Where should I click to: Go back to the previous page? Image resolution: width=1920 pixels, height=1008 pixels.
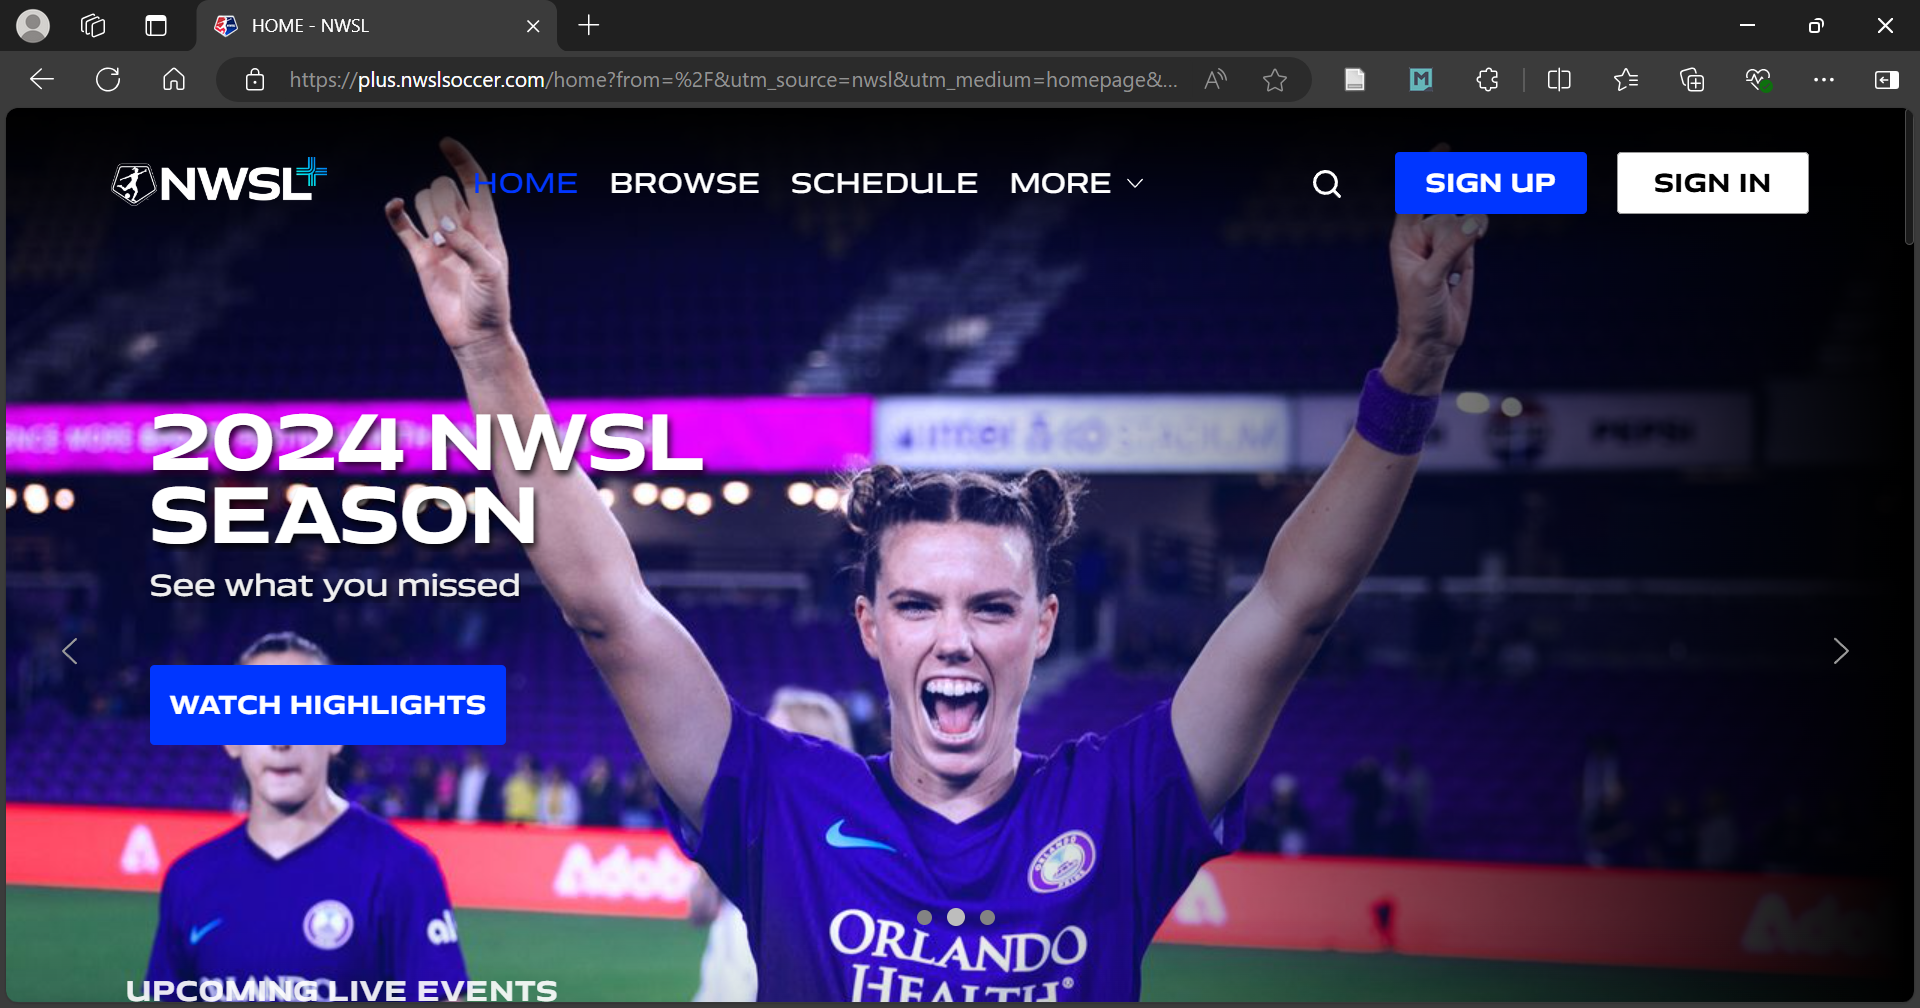(x=42, y=80)
